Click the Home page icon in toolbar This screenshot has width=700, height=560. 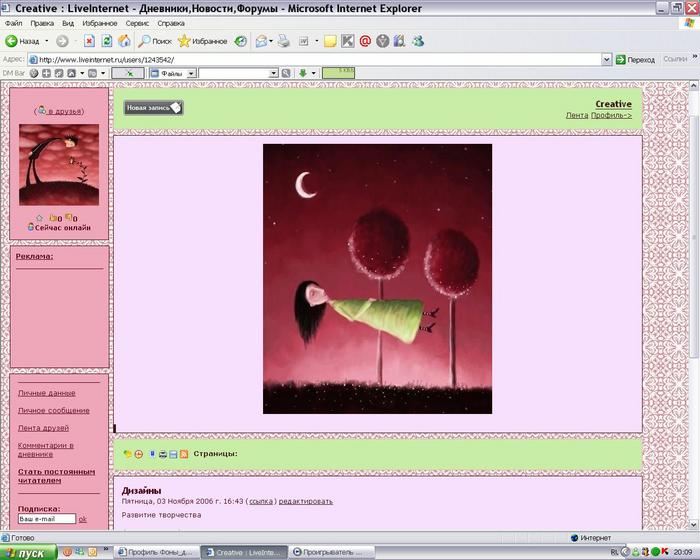(x=124, y=41)
